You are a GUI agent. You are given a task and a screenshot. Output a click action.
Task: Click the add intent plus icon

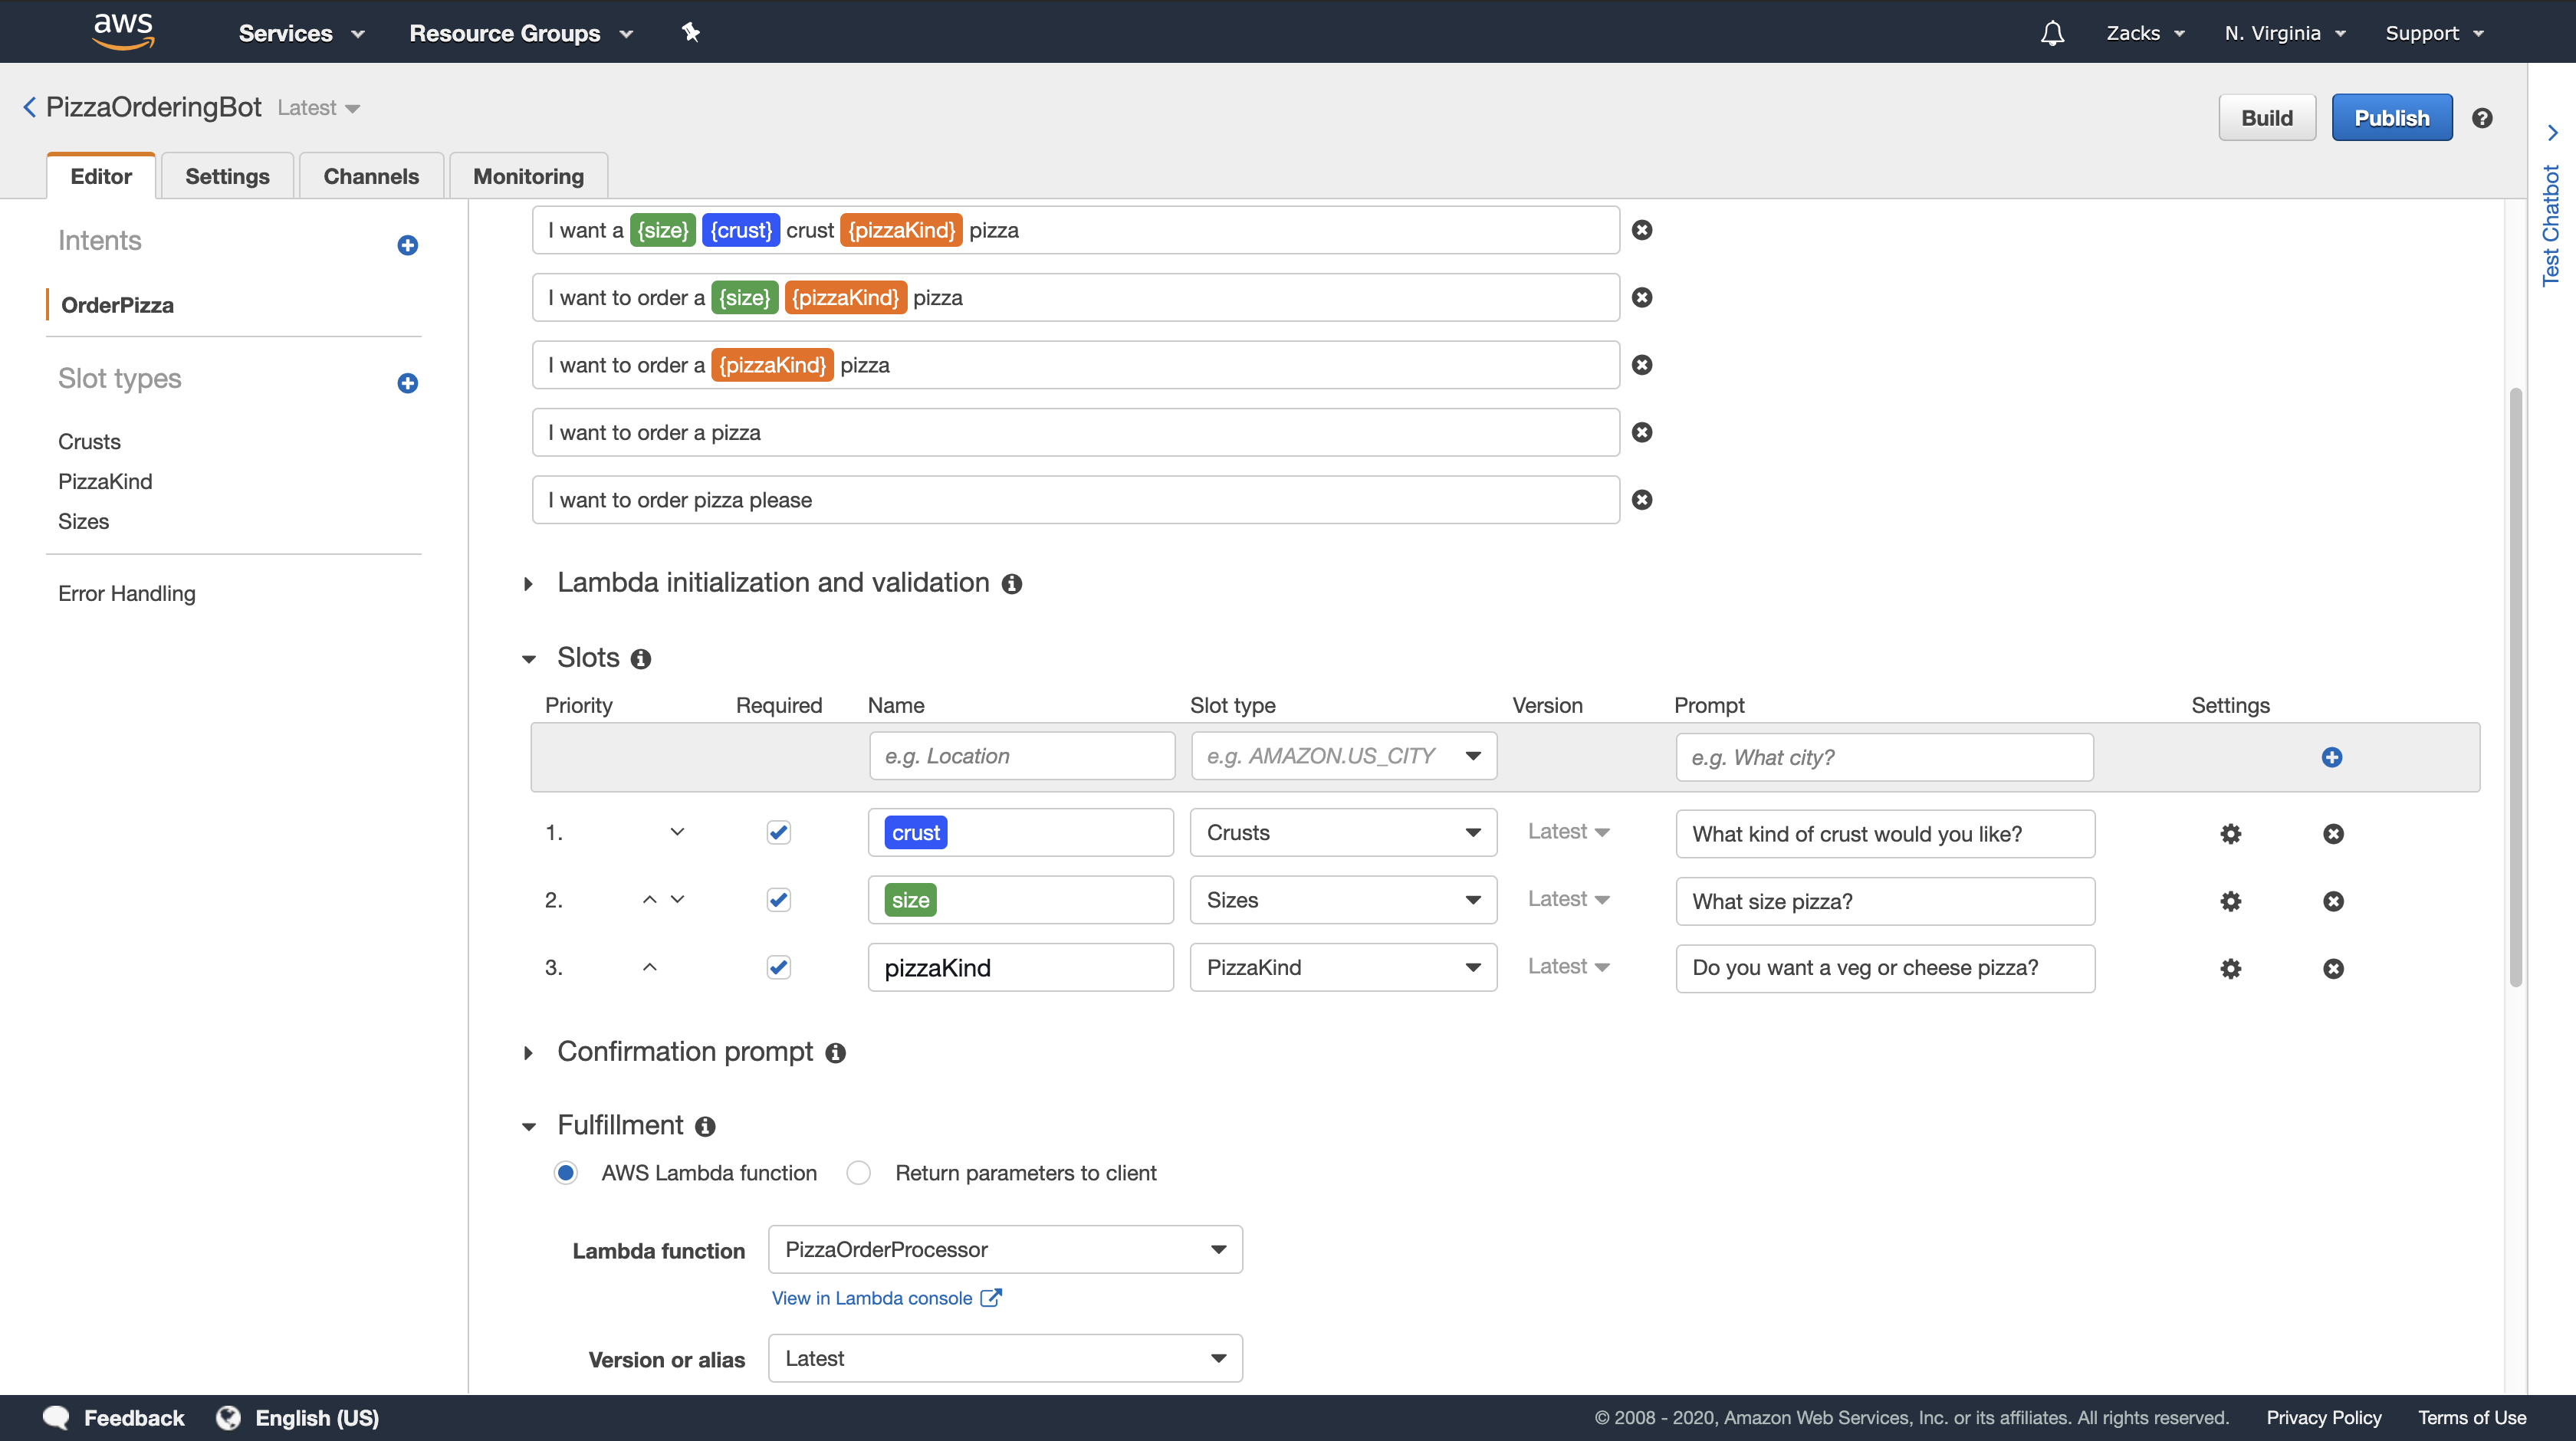coord(407,245)
